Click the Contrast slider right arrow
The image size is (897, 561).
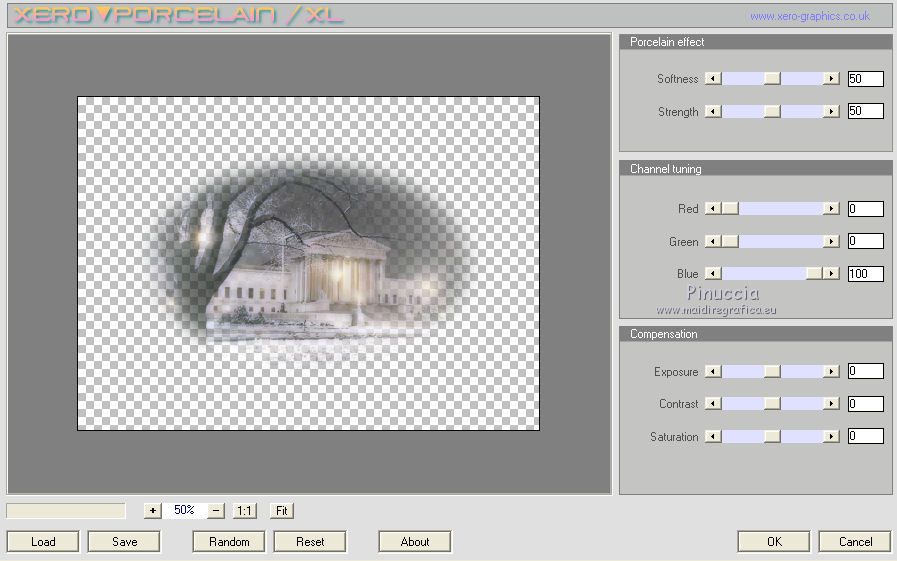(831, 404)
